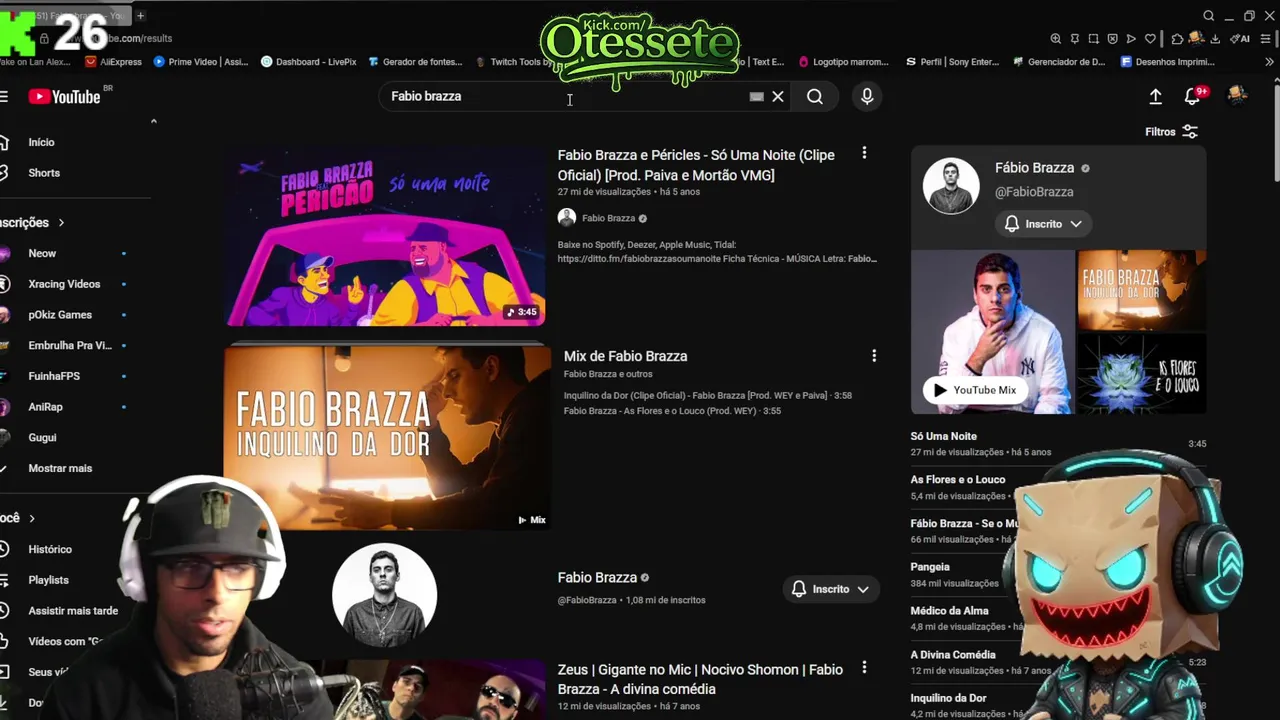The height and width of the screenshot is (720, 1280).
Task: Bookmark page with heart icon
Action: (1151, 38)
